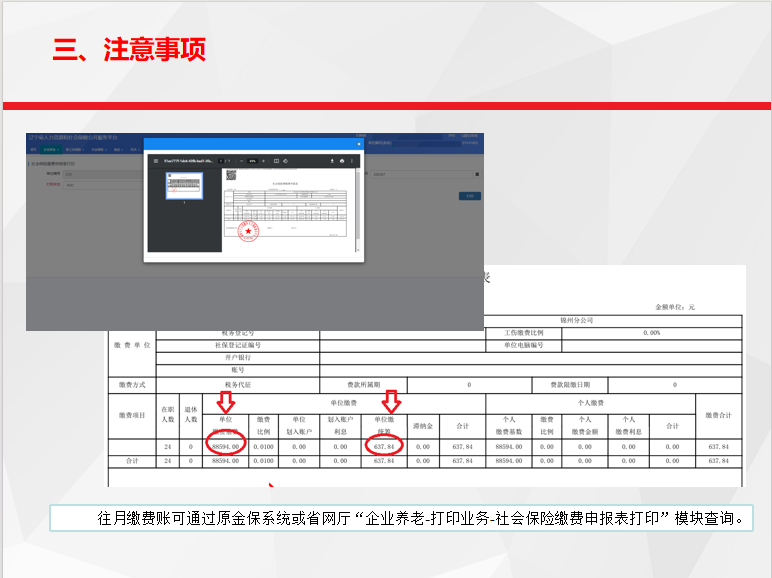The width and height of the screenshot is (772, 578).
Task: Click the 合计 row label in table
Action: [x=132, y=461]
